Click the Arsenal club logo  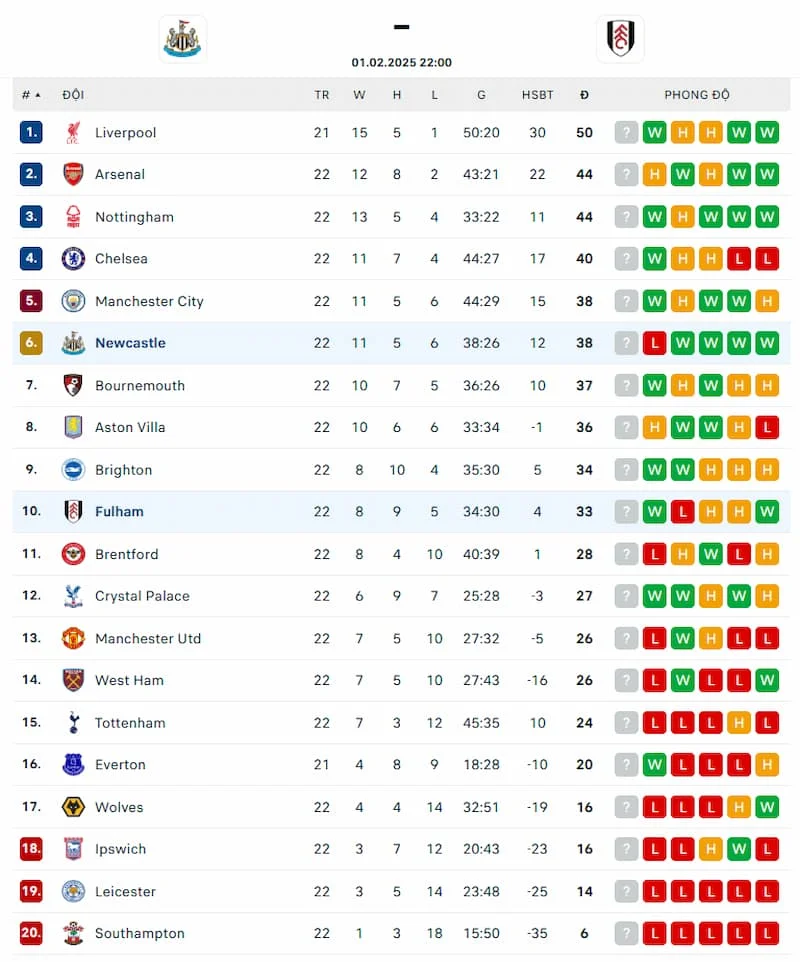(73, 174)
